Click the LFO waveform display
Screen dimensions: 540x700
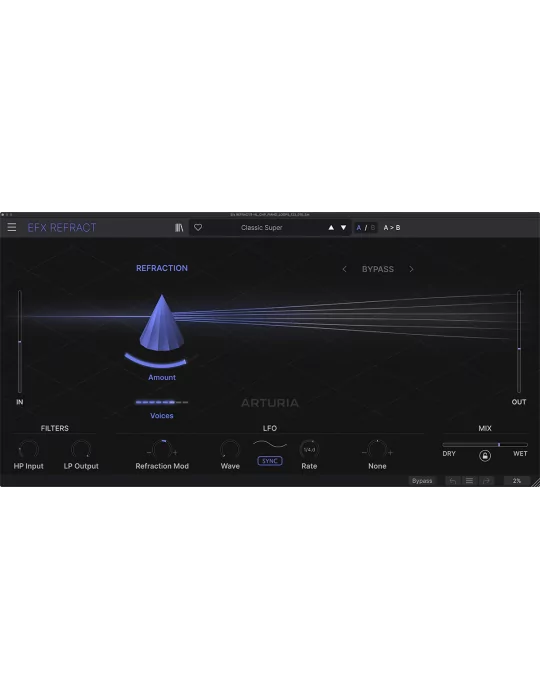(270, 444)
